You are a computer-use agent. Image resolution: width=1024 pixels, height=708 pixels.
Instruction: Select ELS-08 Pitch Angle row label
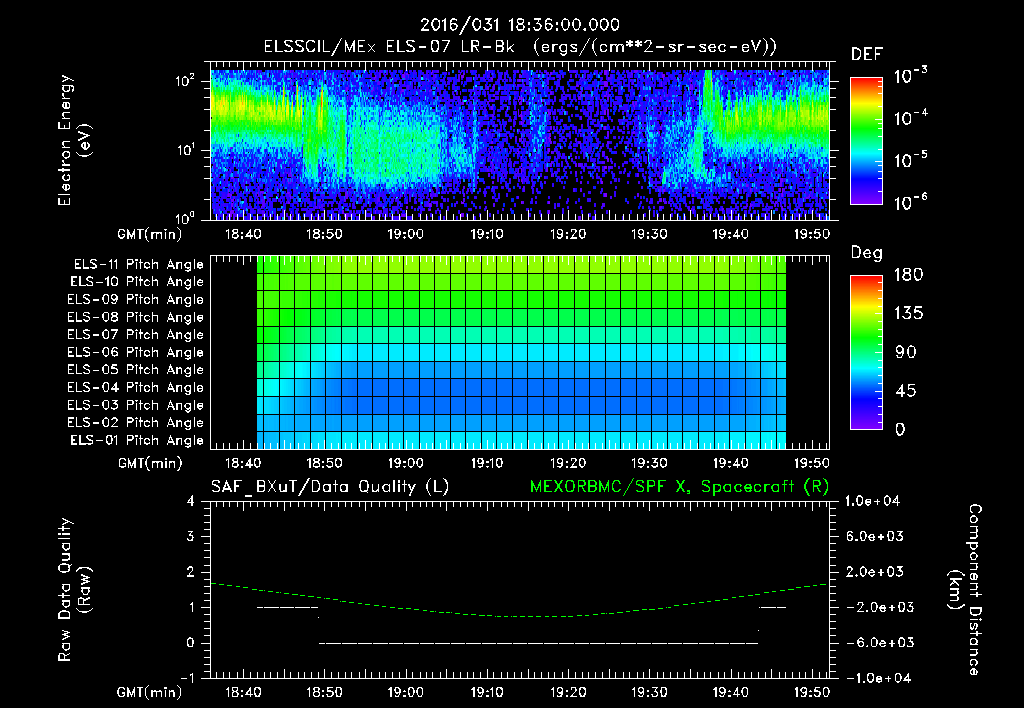tap(135, 317)
